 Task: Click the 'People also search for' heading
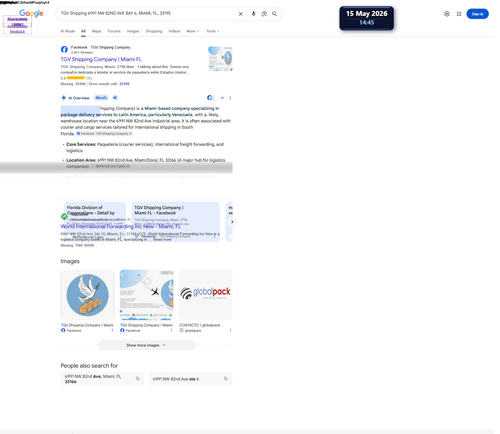[x=89, y=365]
